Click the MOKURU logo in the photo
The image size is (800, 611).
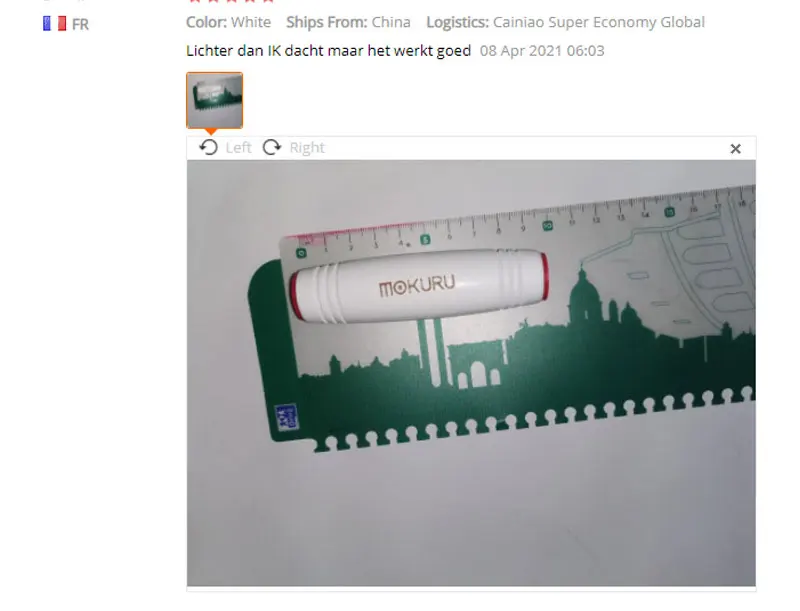(x=416, y=286)
